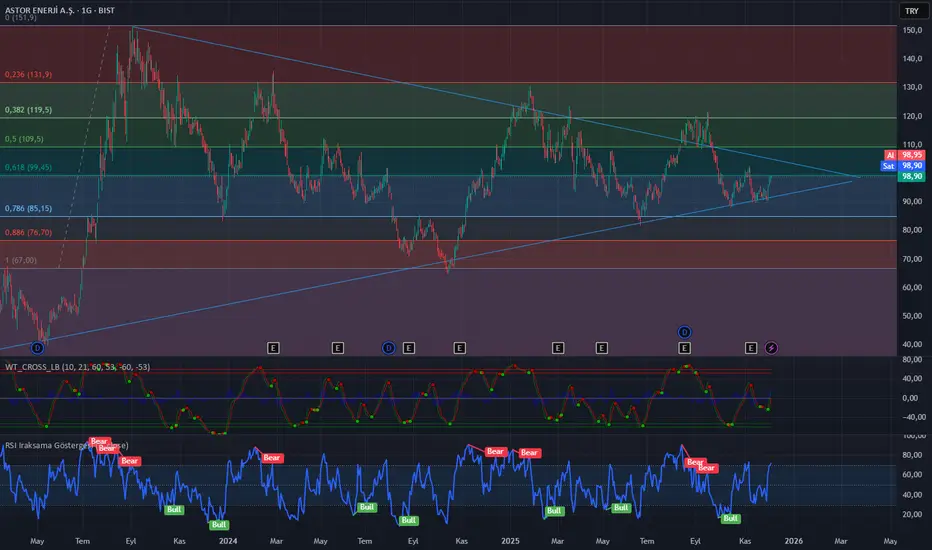Click the Bear divergence label near Mar 2024
This screenshot has width=932, height=550.
(272, 458)
